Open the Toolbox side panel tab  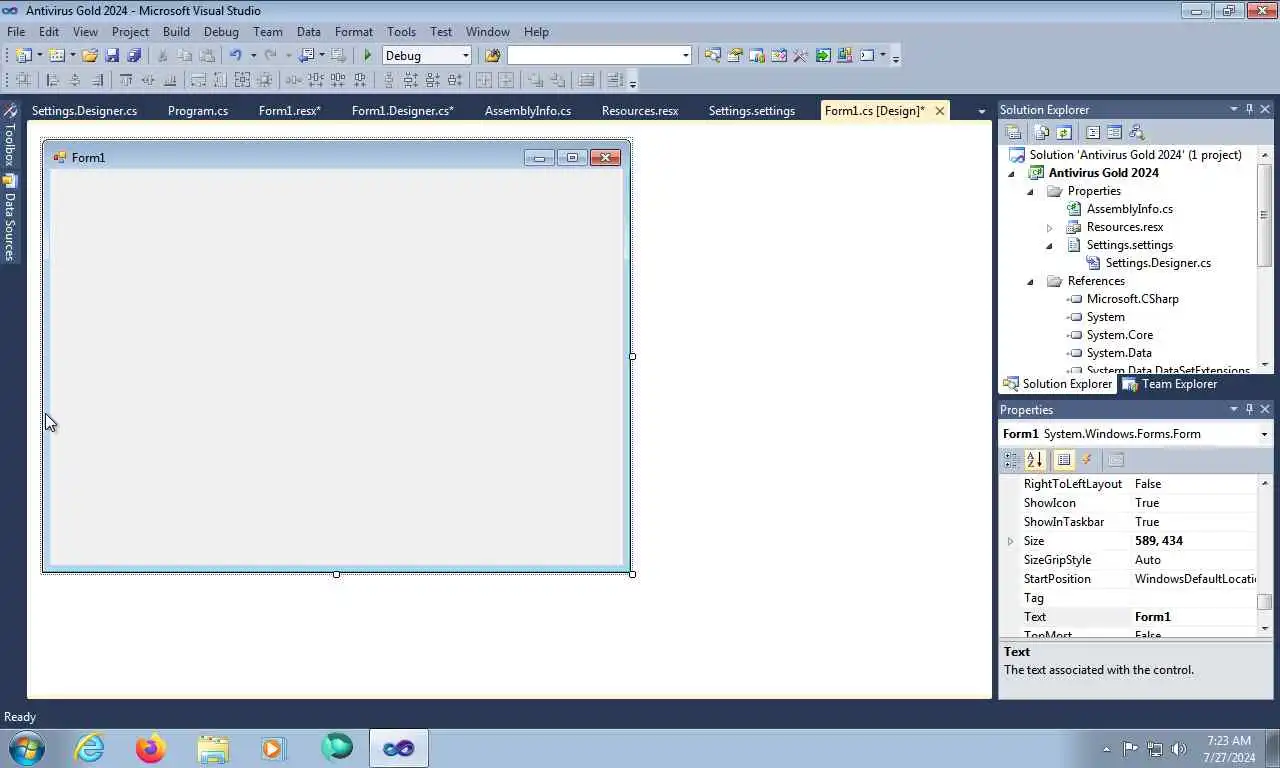(9, 138)
